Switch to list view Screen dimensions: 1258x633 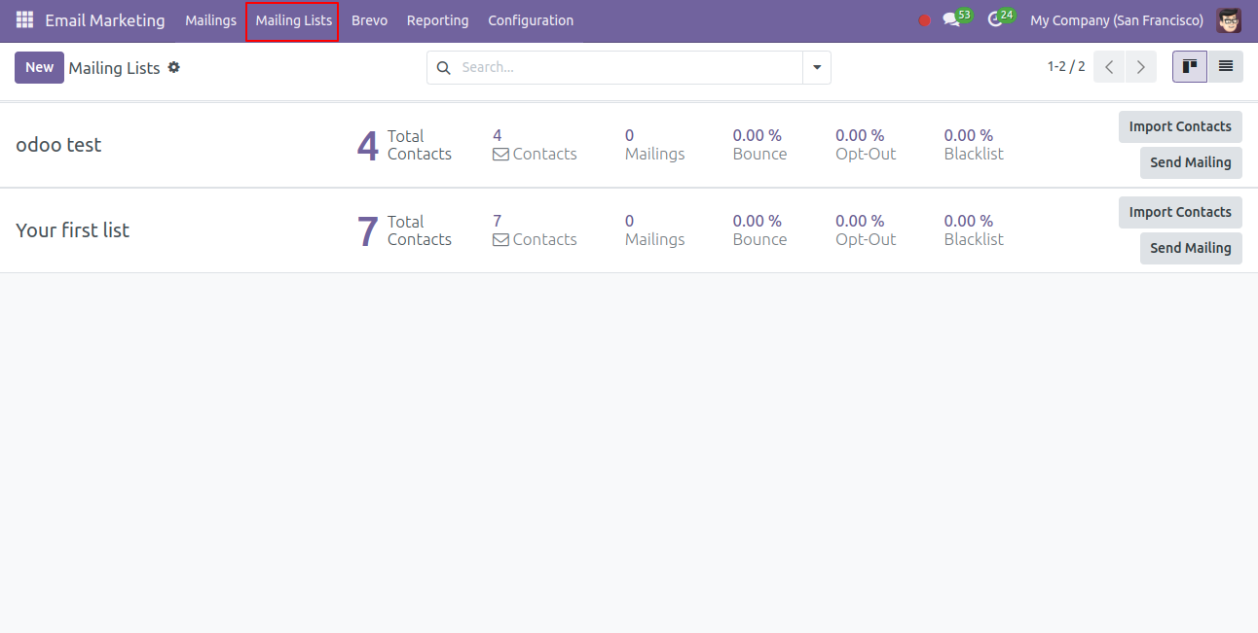[x=1225, y=67]
